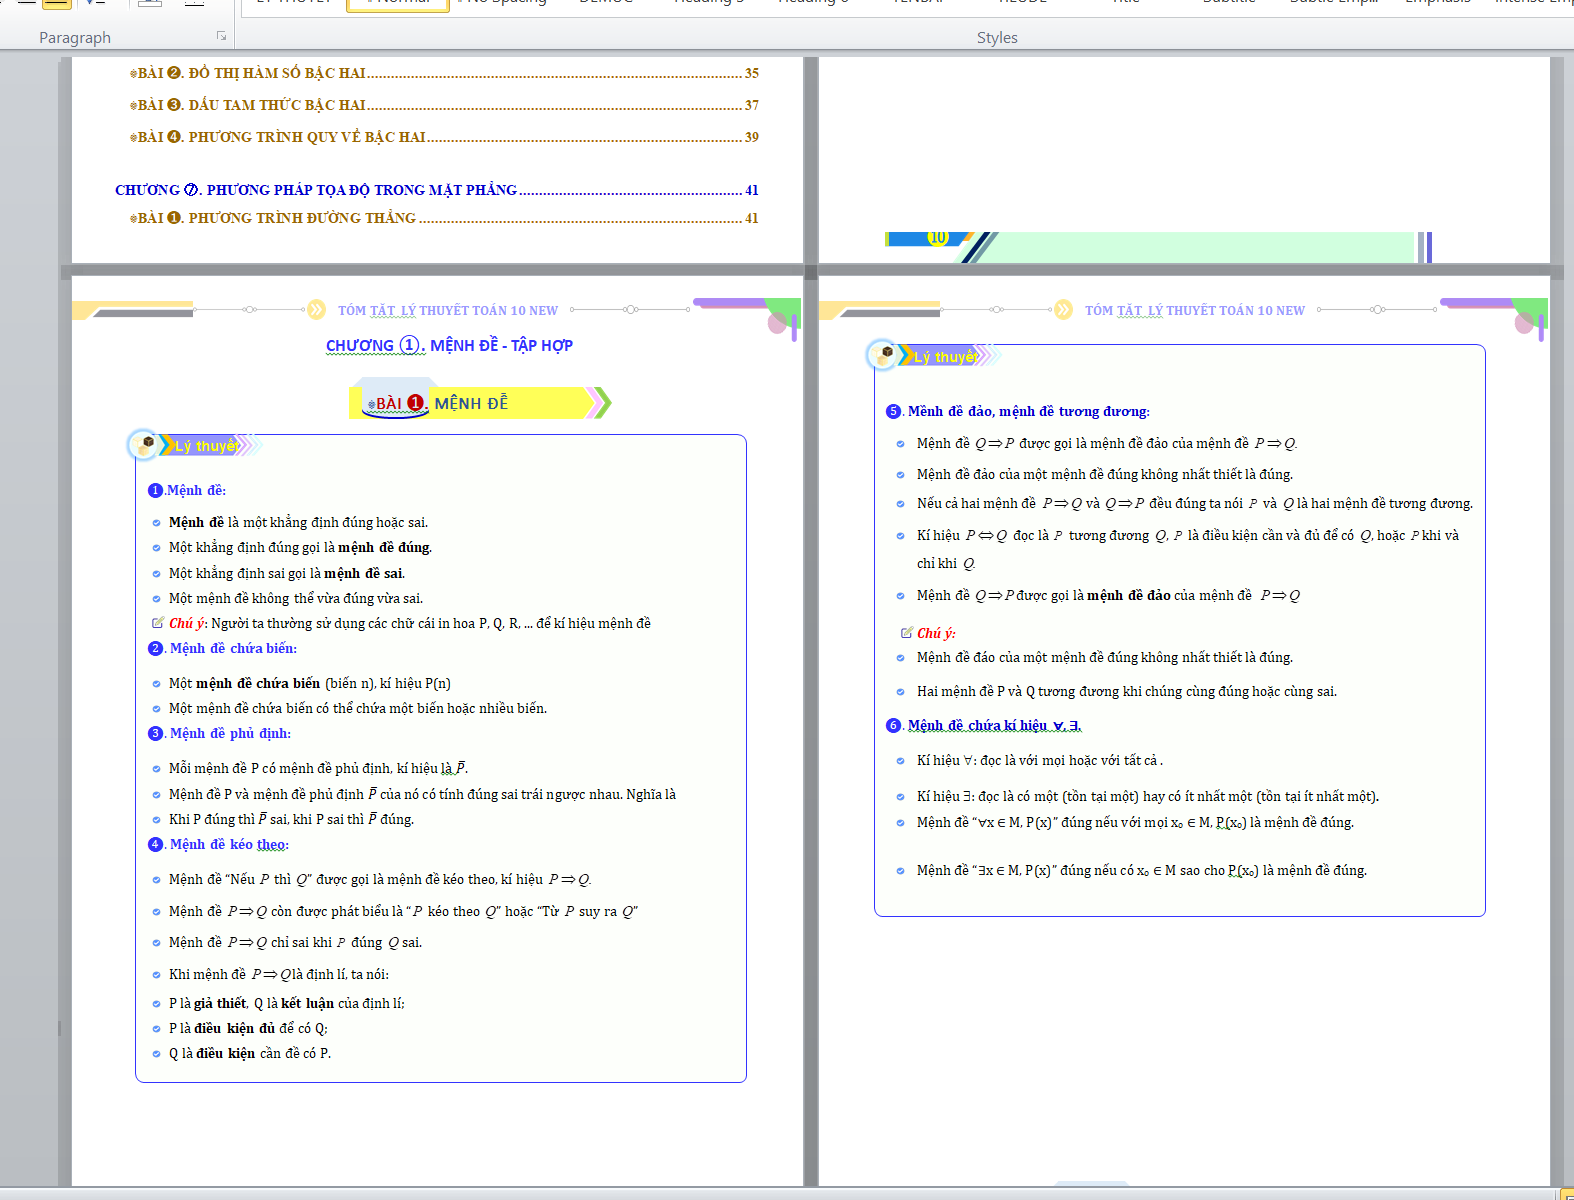Image resolution: width=1574 pixels, height=1200 pixels.
Task: Click line 'Mệnh đề "∃x ∈ M, P(x)" đúng nếu có x₀ ∈ M'
Action: [1142, 870]
